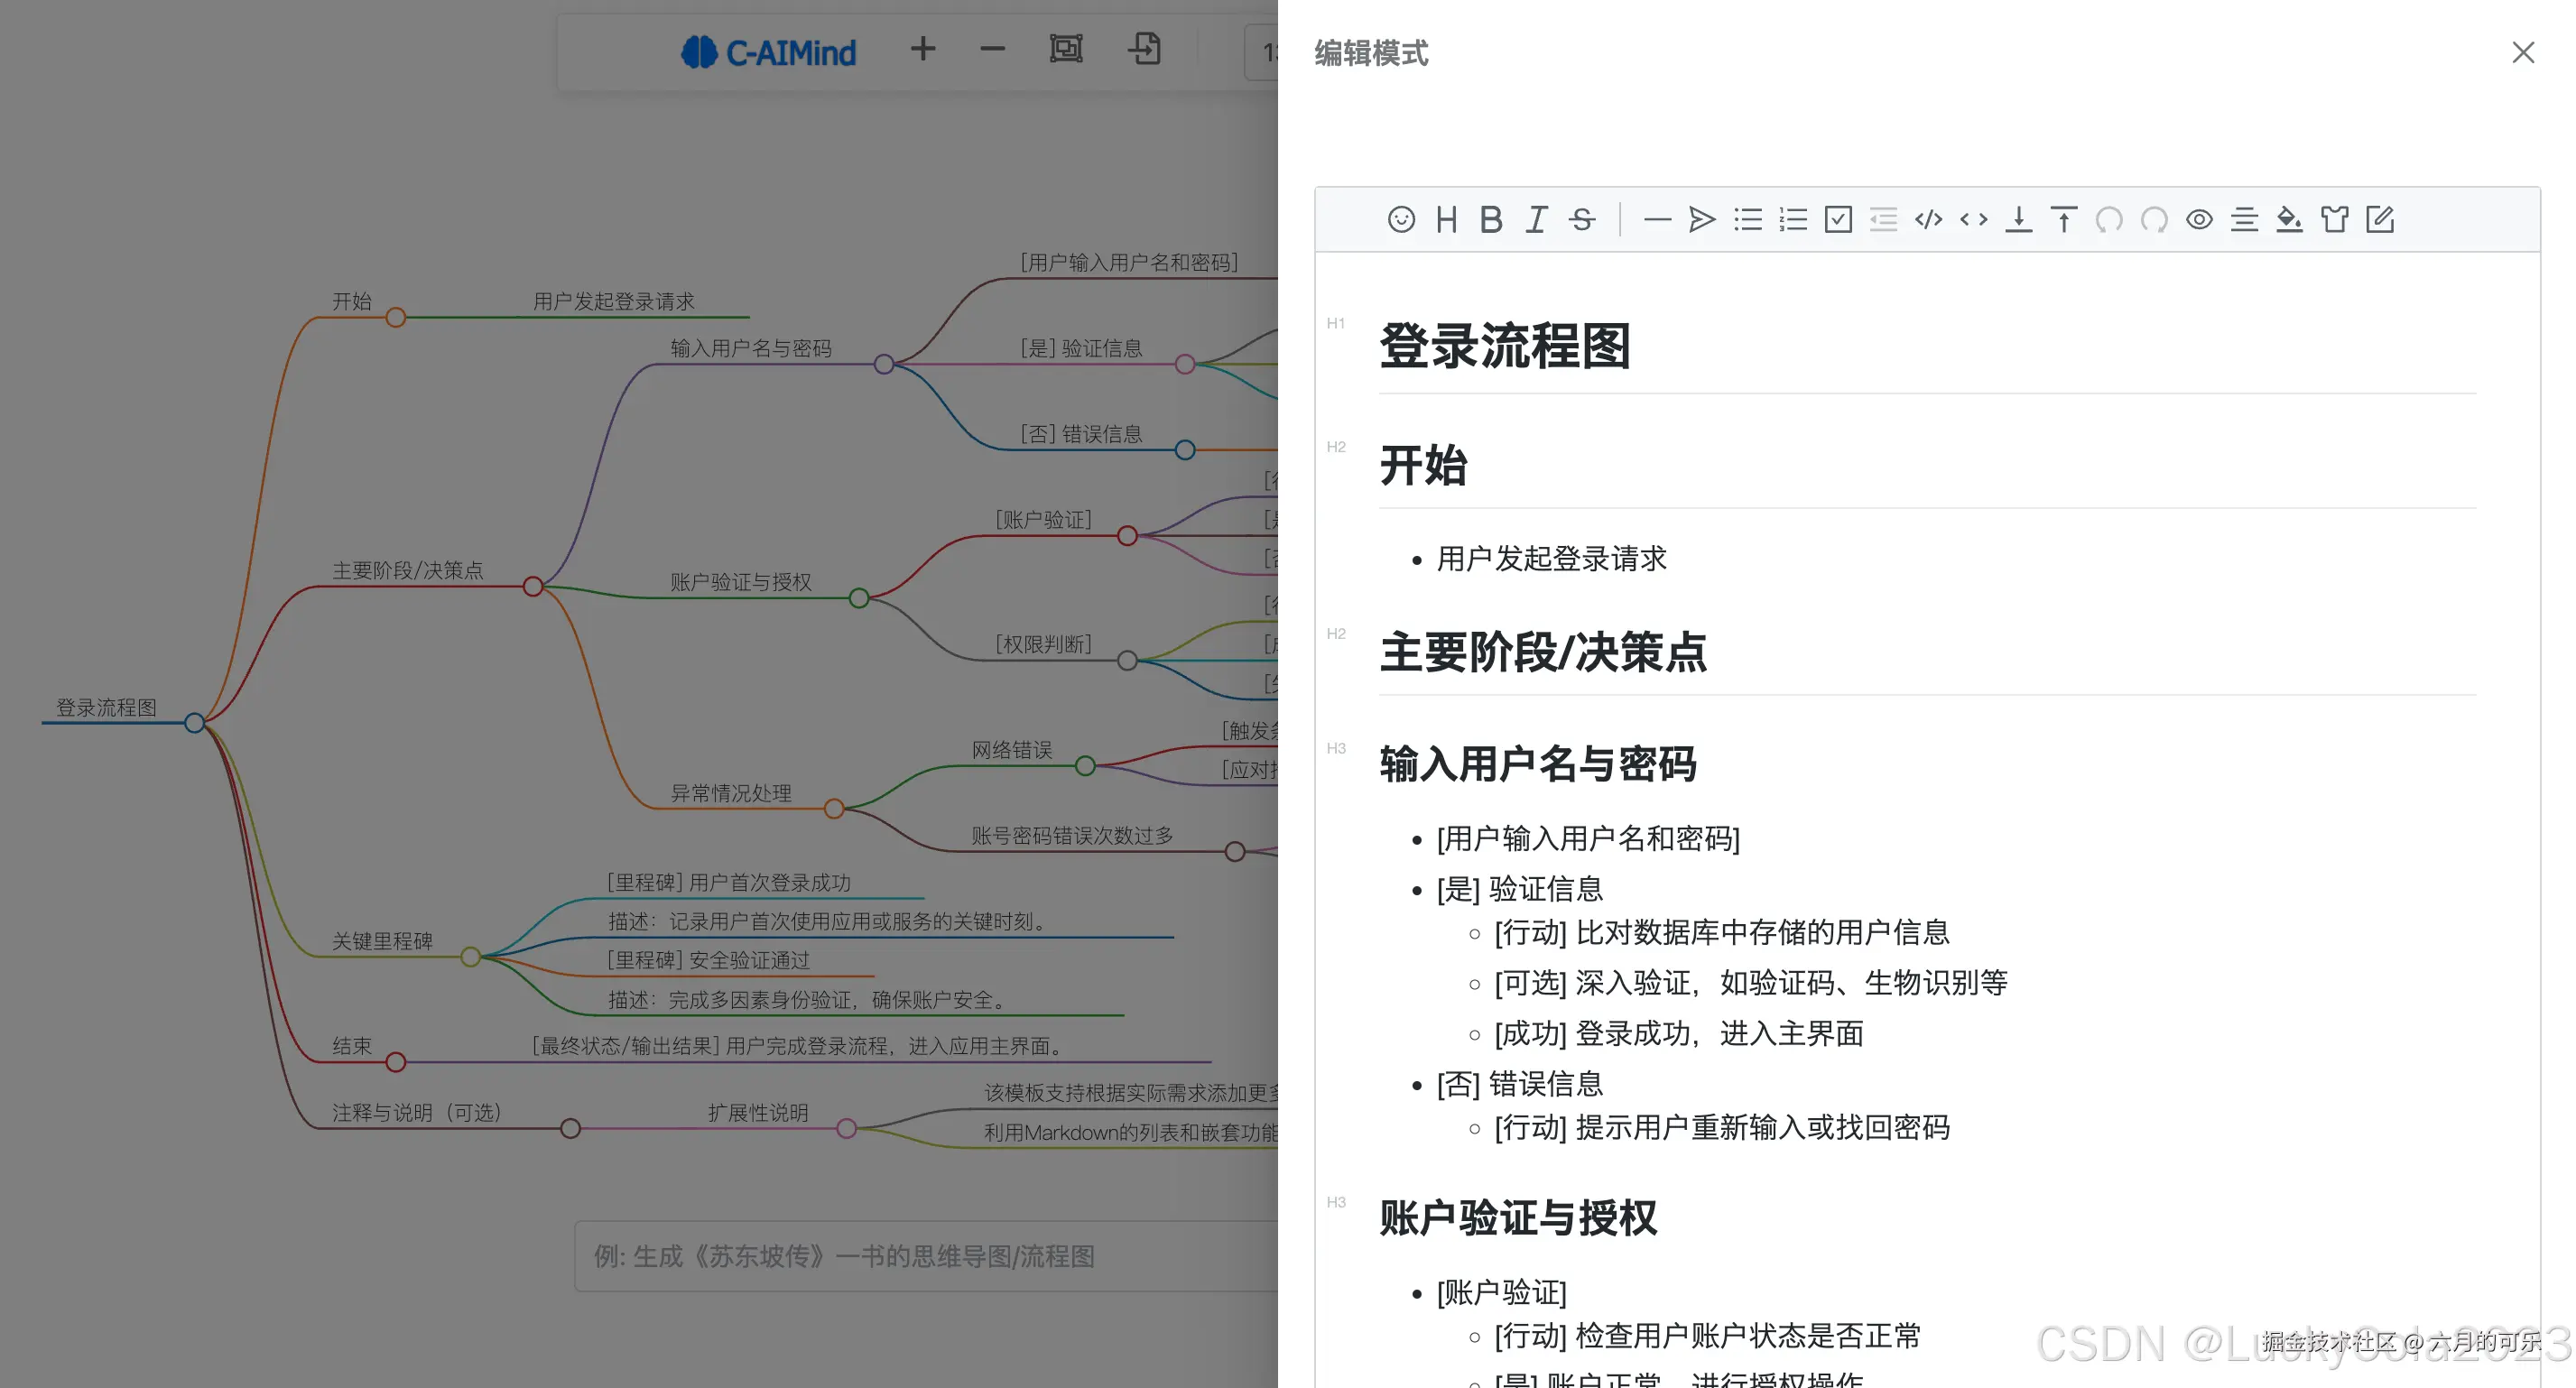Screen dimensions: 2576x1388
Task: Zoom in on the mind map canvas
Action: click(923, 49)
